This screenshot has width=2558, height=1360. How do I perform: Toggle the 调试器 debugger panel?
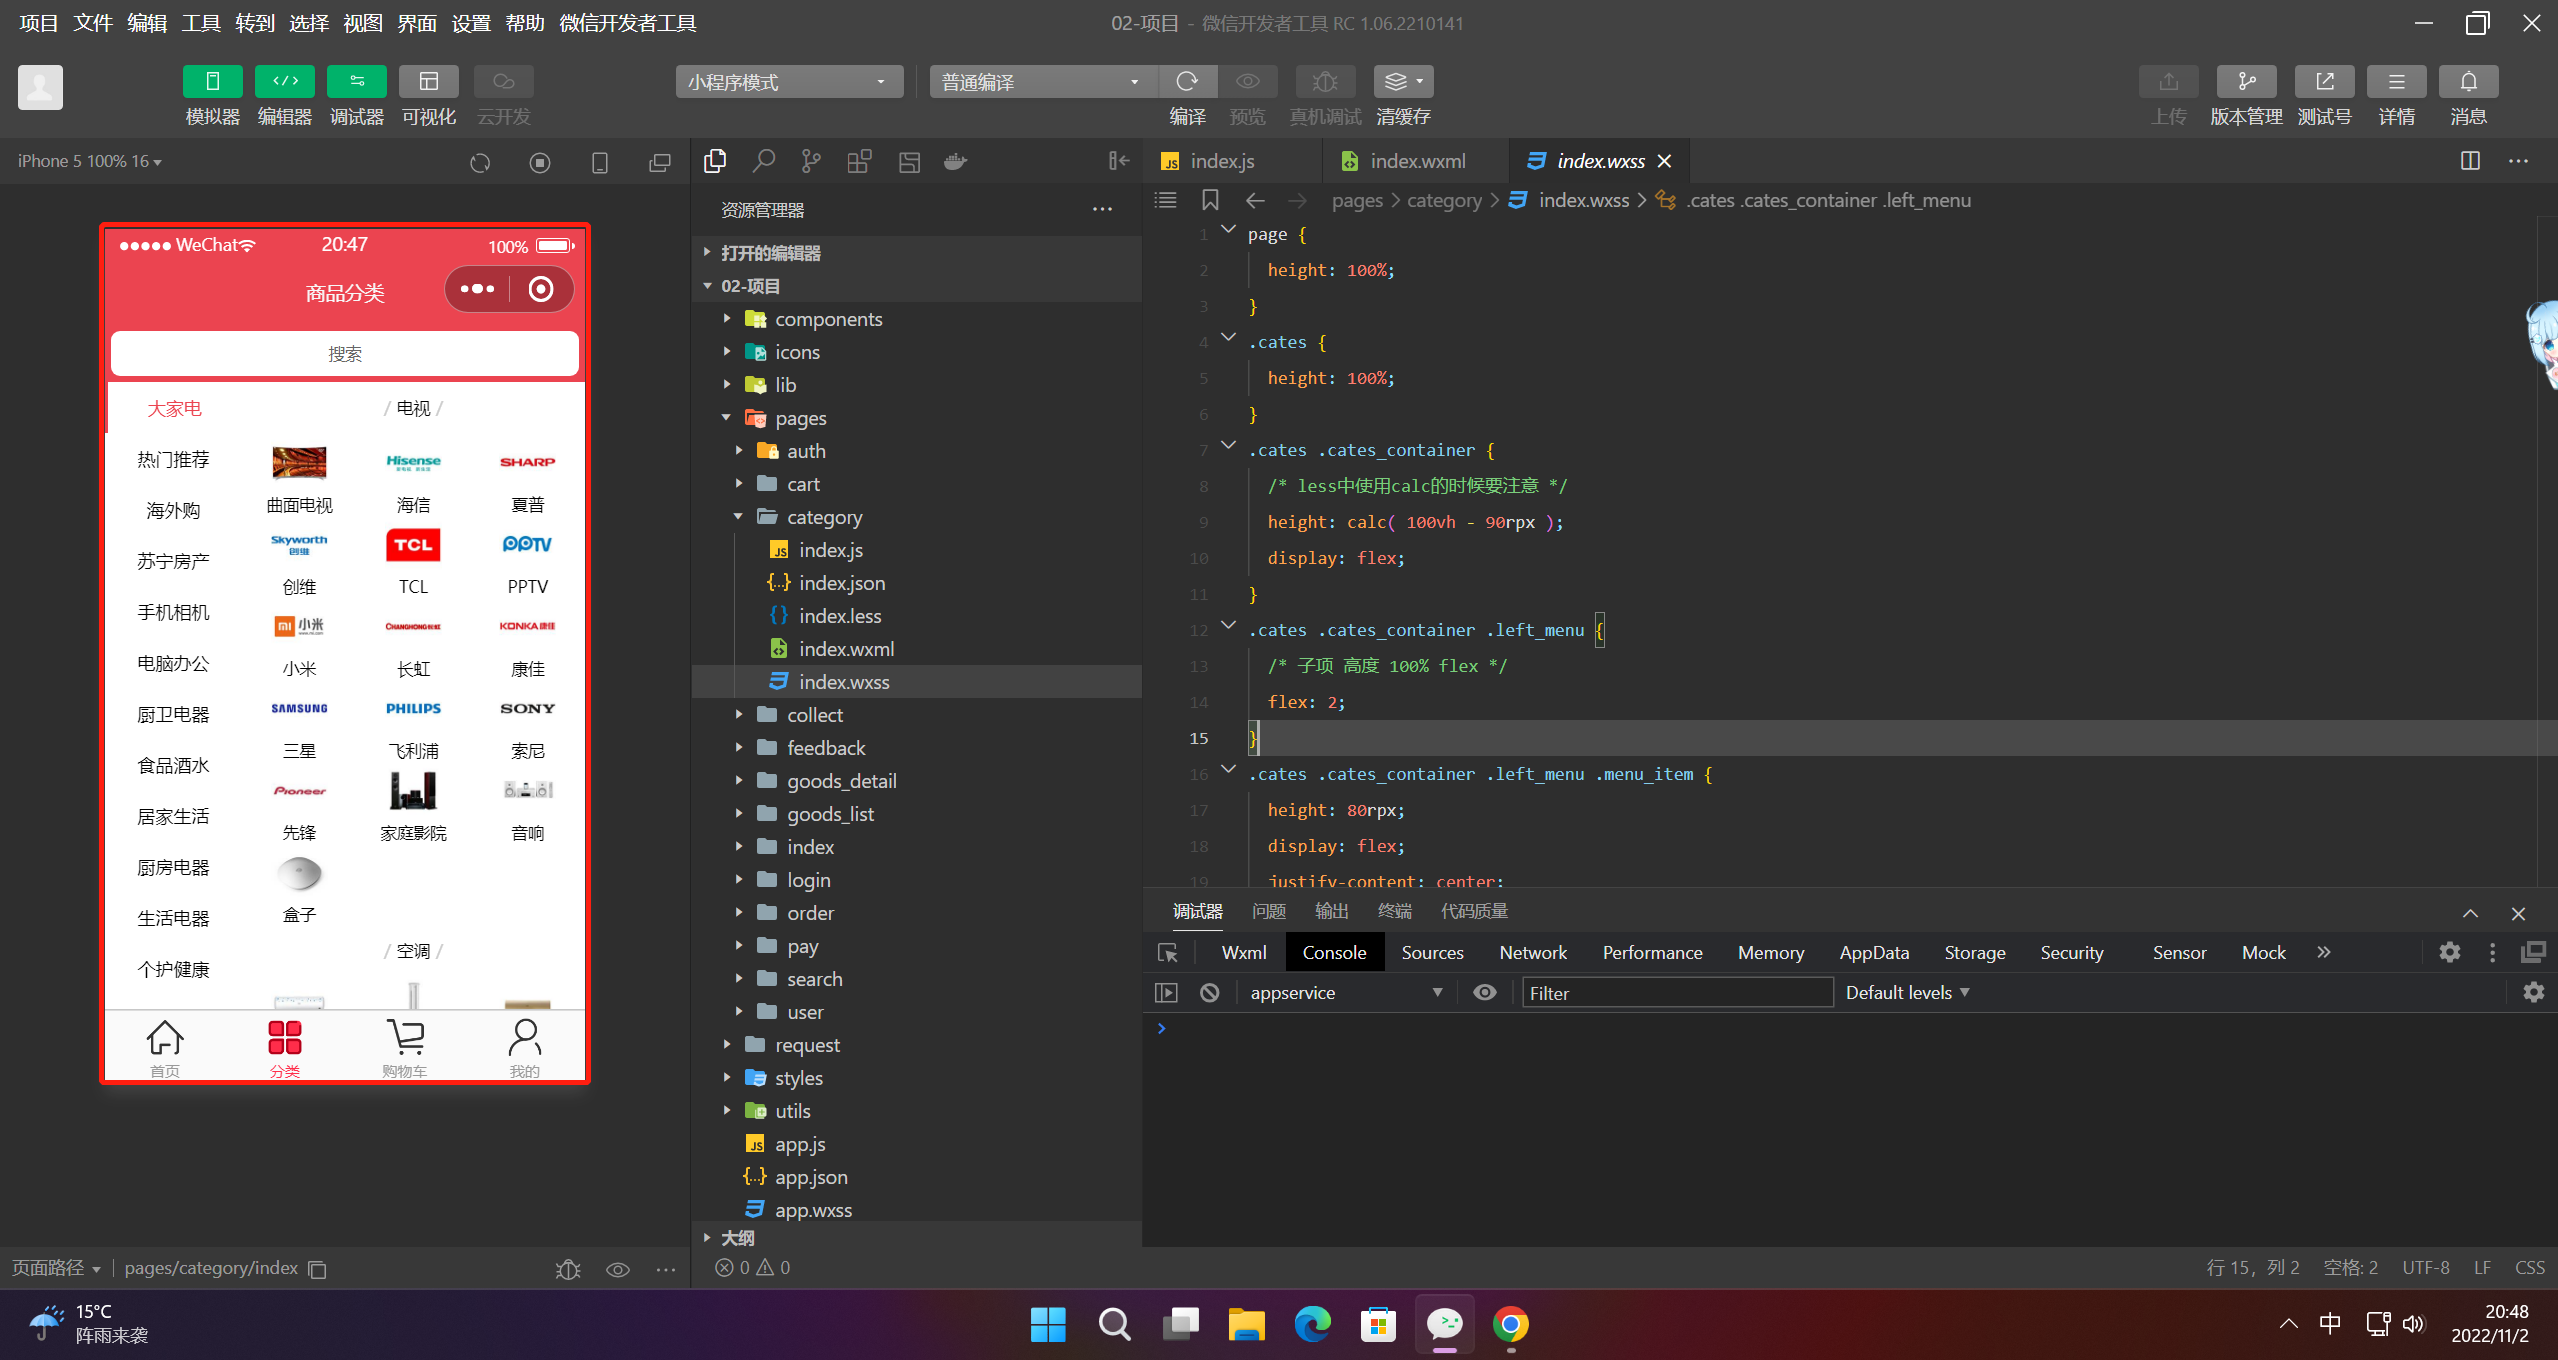pos(356,82)
